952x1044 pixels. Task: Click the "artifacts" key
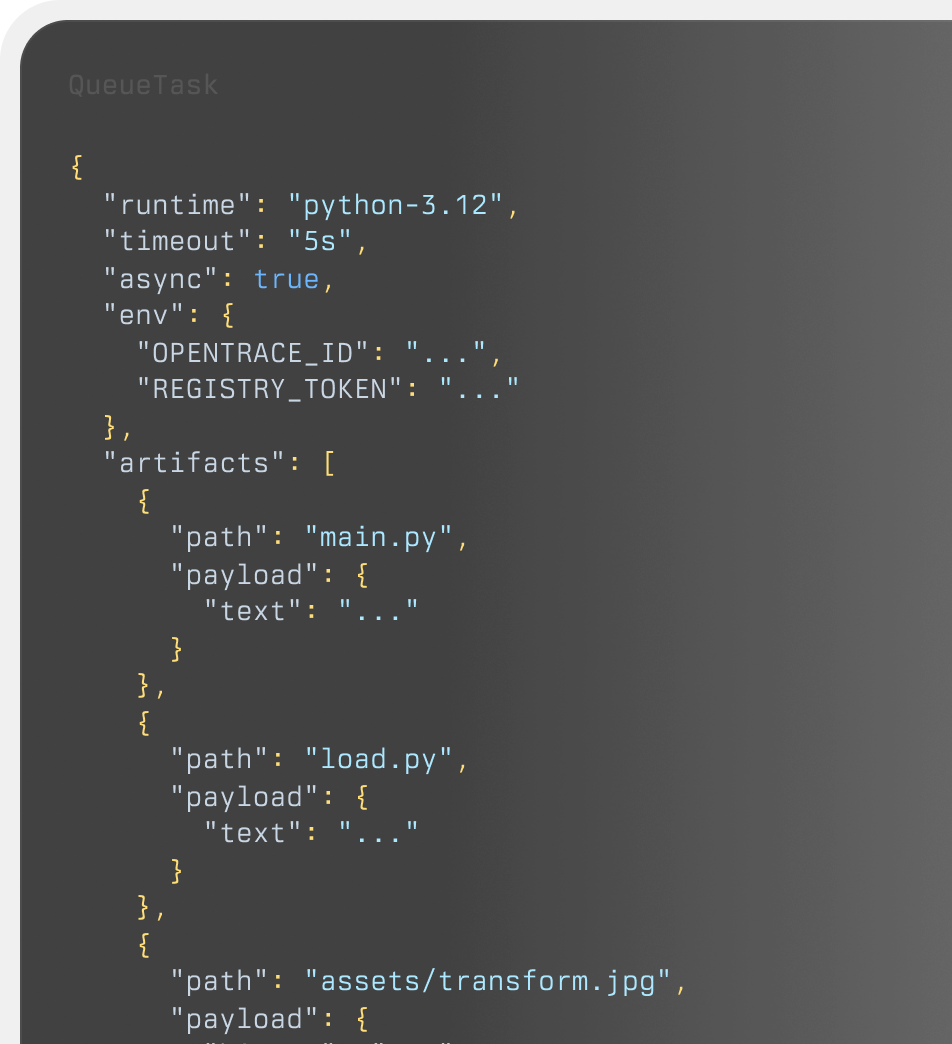tap(194, 463)
